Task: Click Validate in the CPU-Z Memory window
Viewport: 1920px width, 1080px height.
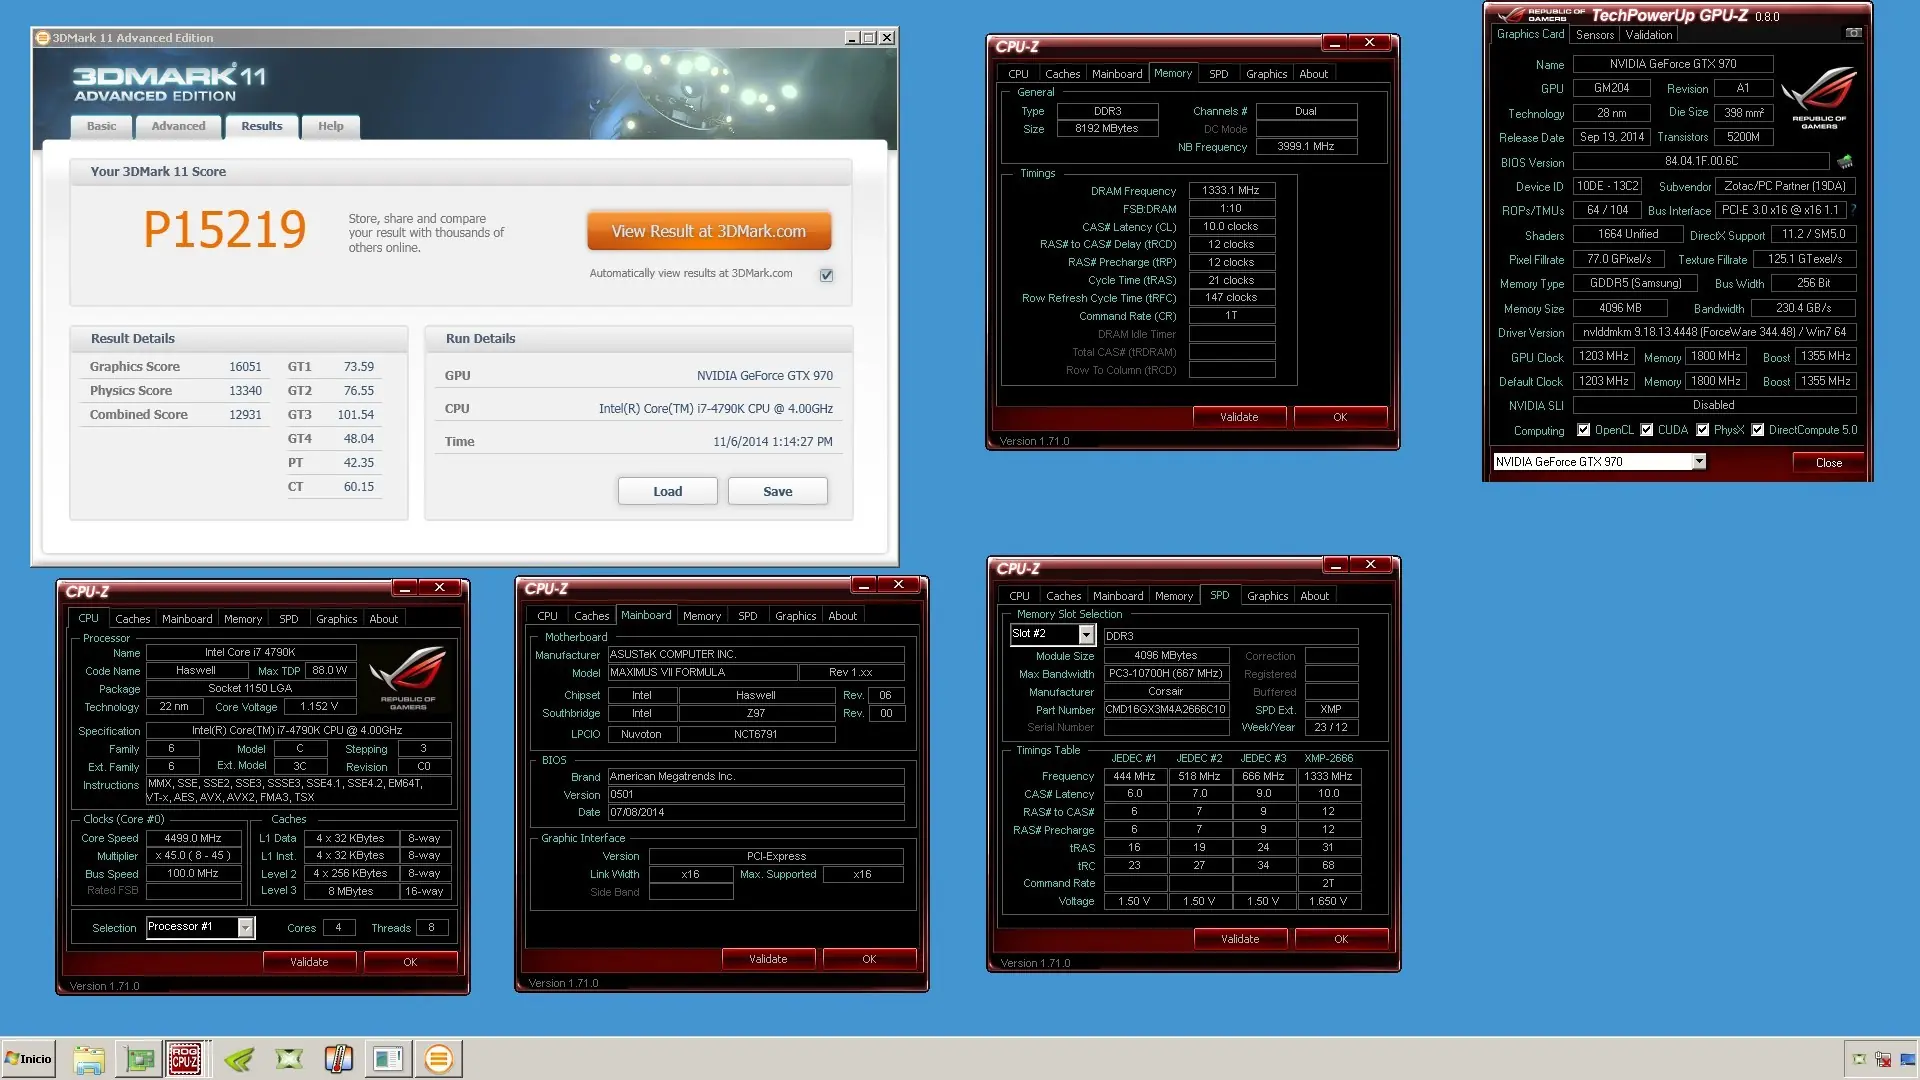Action: pos(1239,417)
